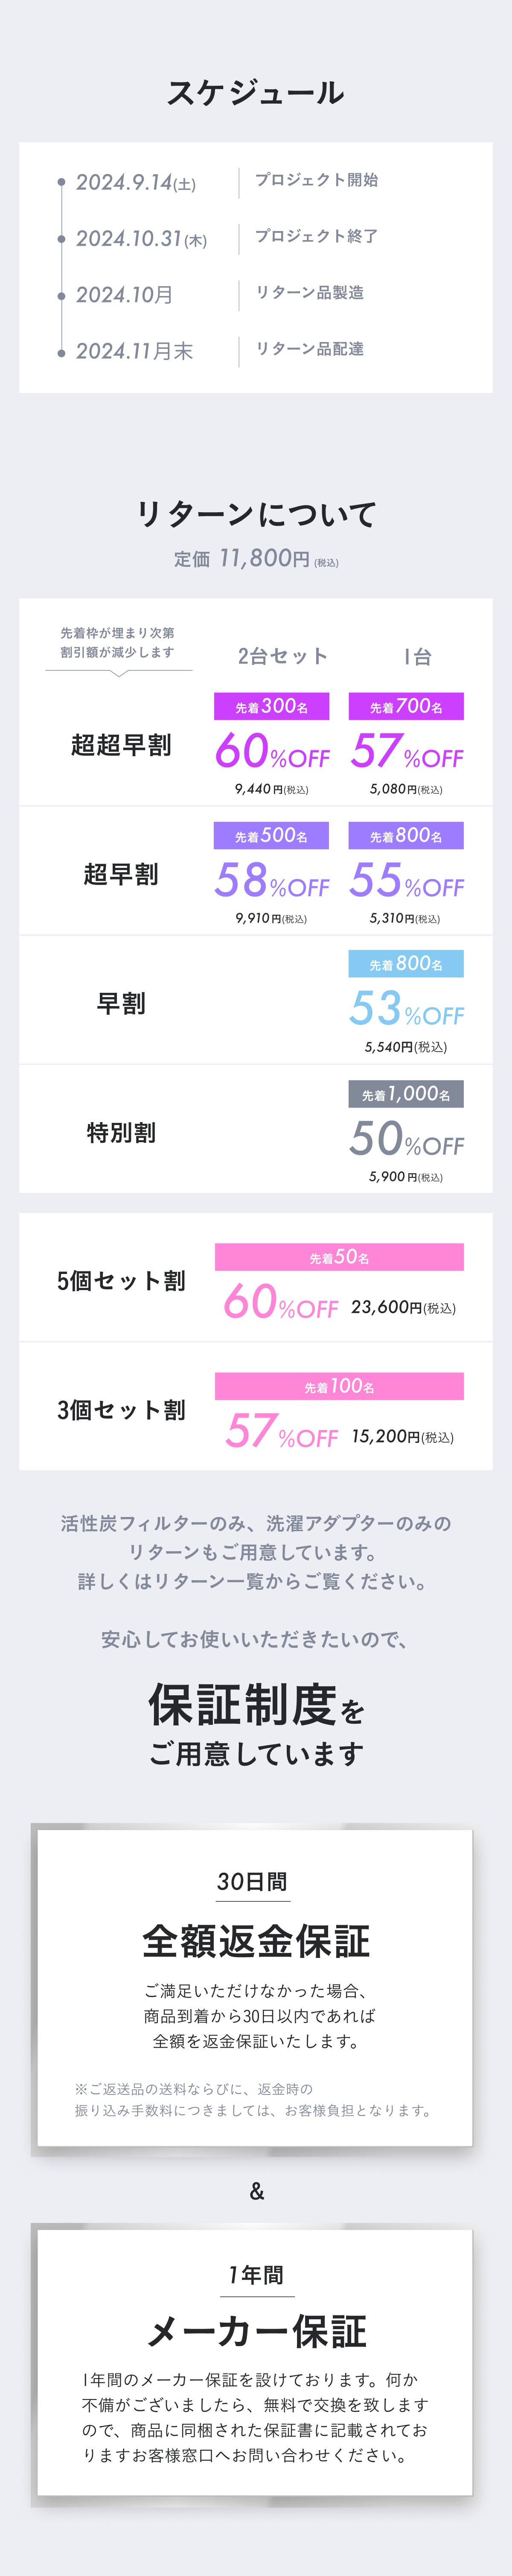512x2576 pixels.
Task: Click the リターンについて heading
Action: point(256,514)
